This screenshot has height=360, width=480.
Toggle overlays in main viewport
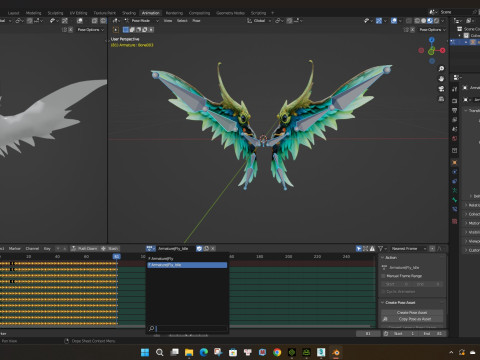(x=394, y=21)
